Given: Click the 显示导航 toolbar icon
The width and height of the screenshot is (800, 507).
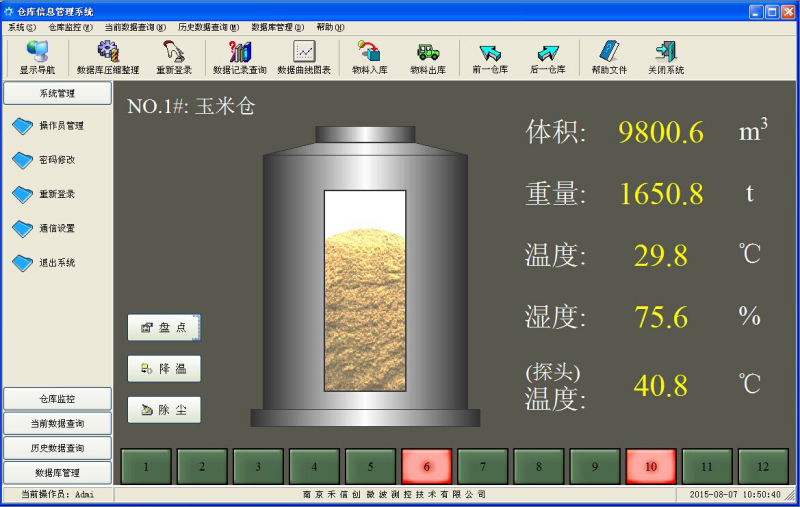Looking at the screenshot, I should [37, 56].
